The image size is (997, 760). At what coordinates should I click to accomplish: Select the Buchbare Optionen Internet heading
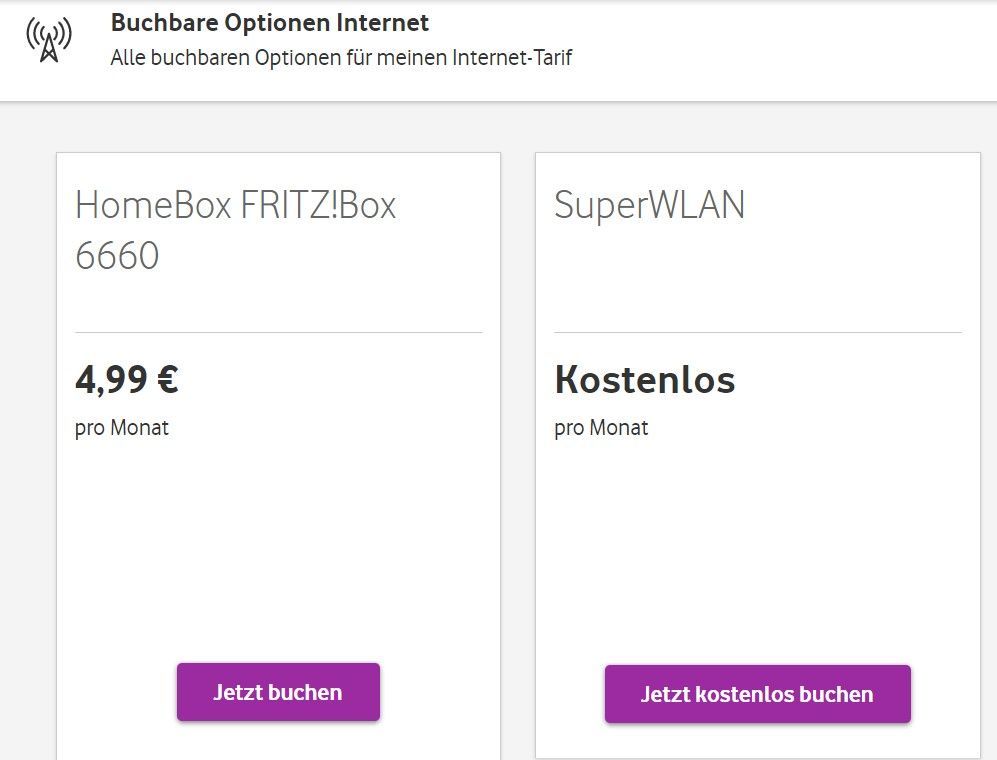tap(269, 22)
